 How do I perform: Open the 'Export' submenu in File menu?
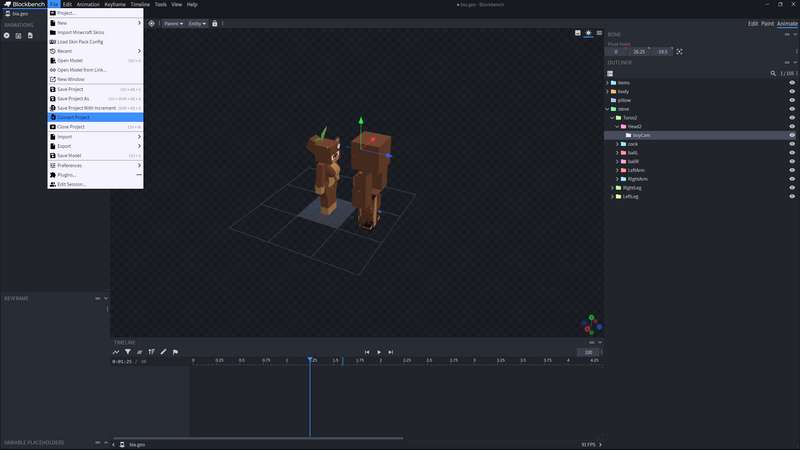coord(95,146)
